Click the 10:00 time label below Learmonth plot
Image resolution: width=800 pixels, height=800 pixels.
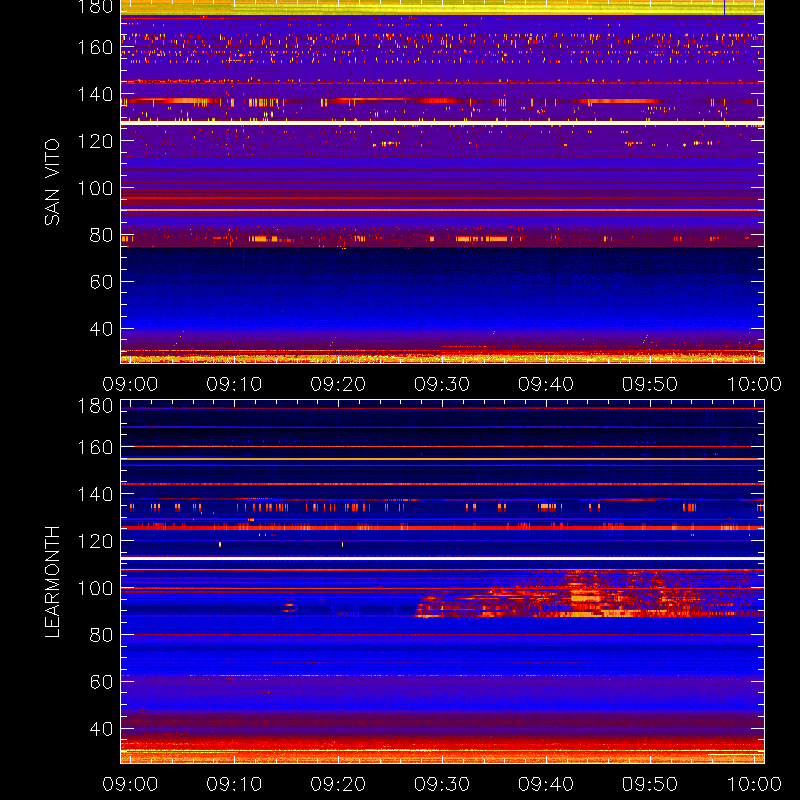tap(754, 784)
